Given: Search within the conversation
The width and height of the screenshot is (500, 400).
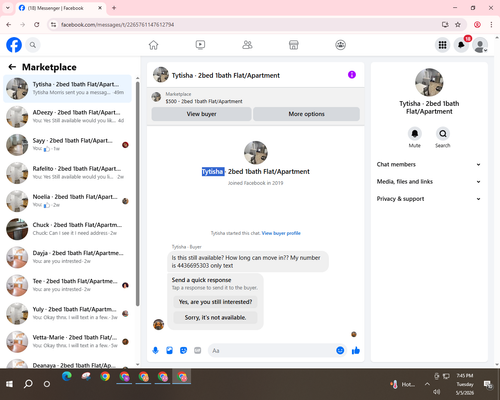Looking at the screenshot, I should click(443, 134).
